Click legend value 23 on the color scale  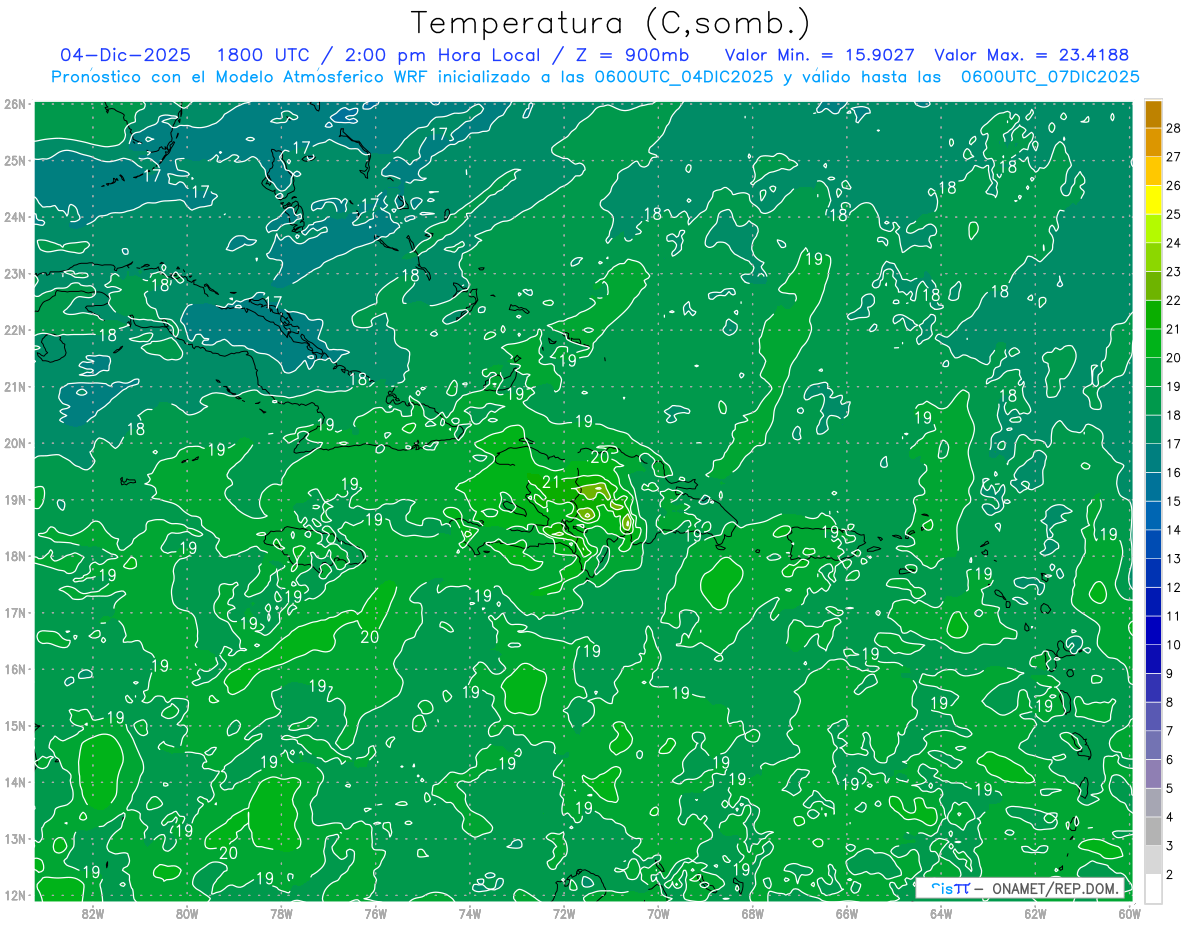click(1174, 271)
